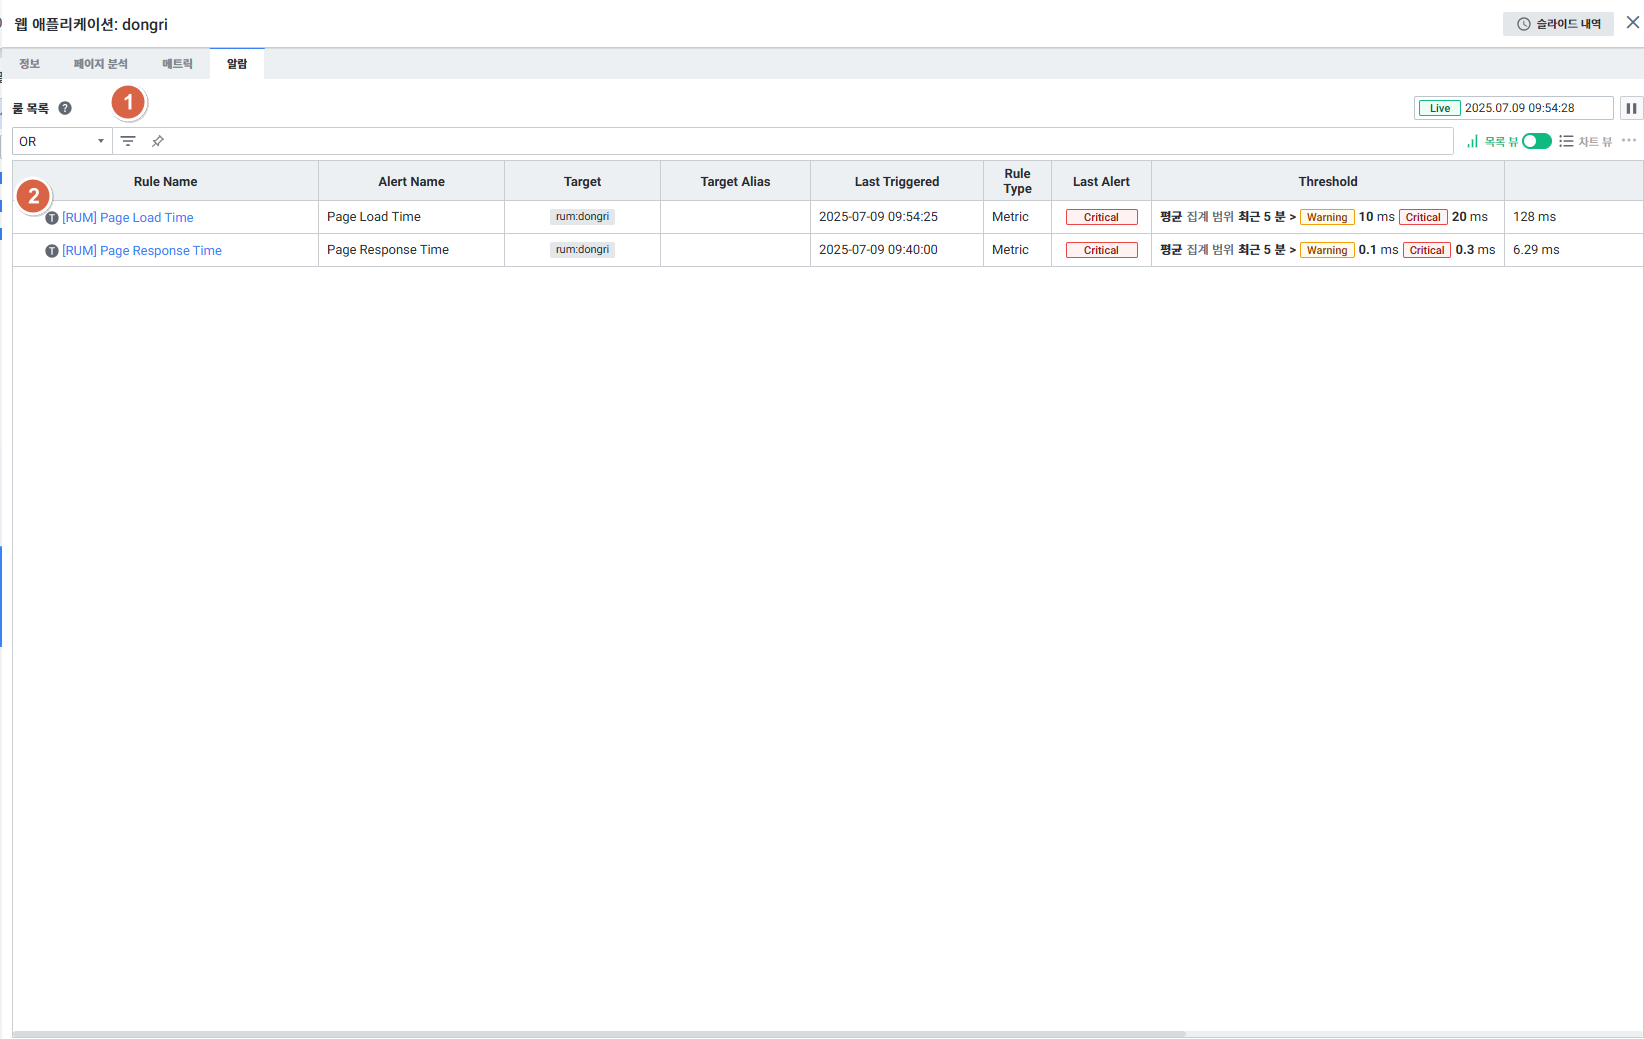Click the bar chart 목록 뷰 icon
1644x1039 pixels.
click(1472, 141)
